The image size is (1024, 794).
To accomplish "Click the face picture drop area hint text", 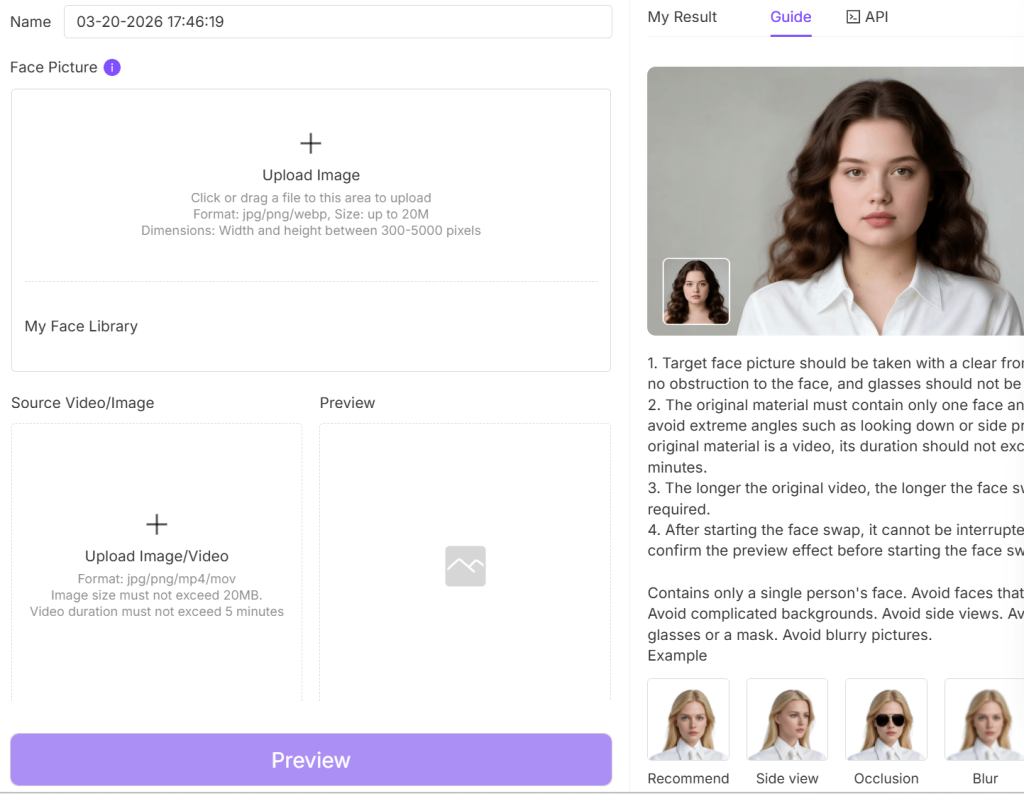I will (311, 214).
